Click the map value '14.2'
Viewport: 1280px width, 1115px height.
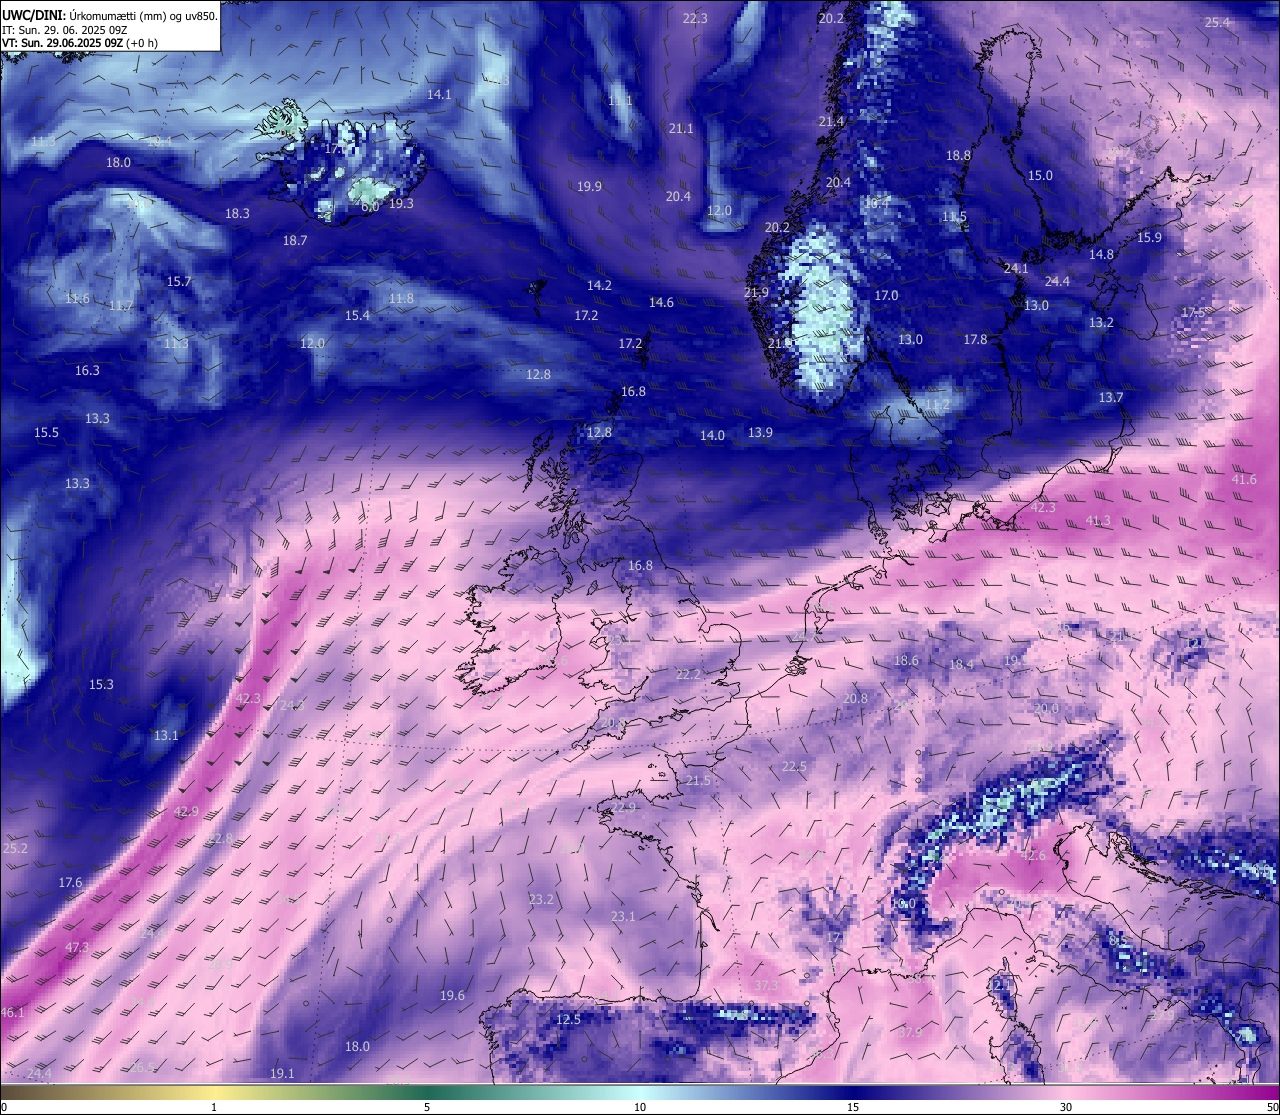click(599, 285)
